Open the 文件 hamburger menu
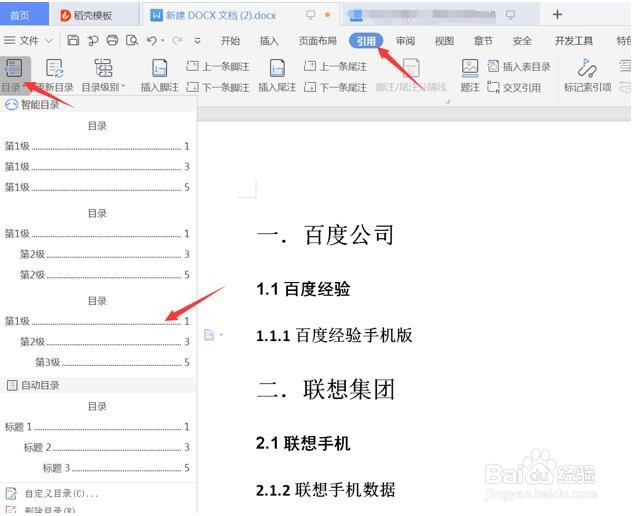 [x=21, y=40]
